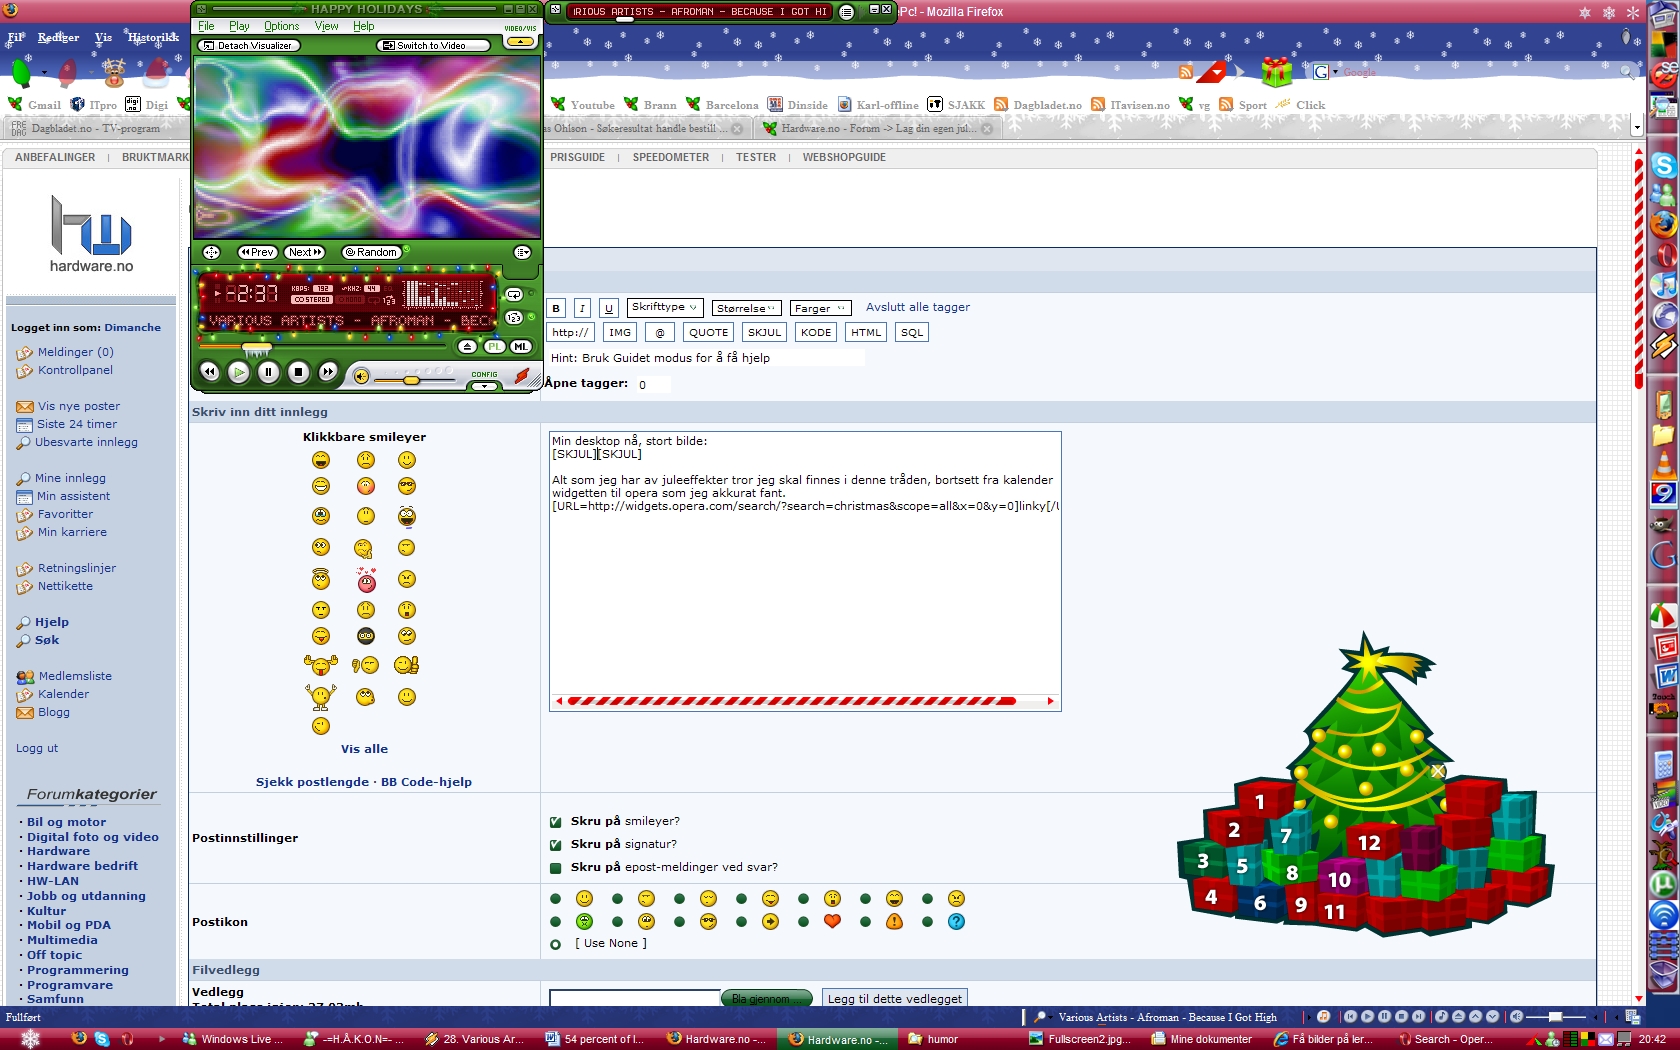Adjust Winamp volume slider
1680x1050 pixels.
pyautogui.click(x=413, y=380)
